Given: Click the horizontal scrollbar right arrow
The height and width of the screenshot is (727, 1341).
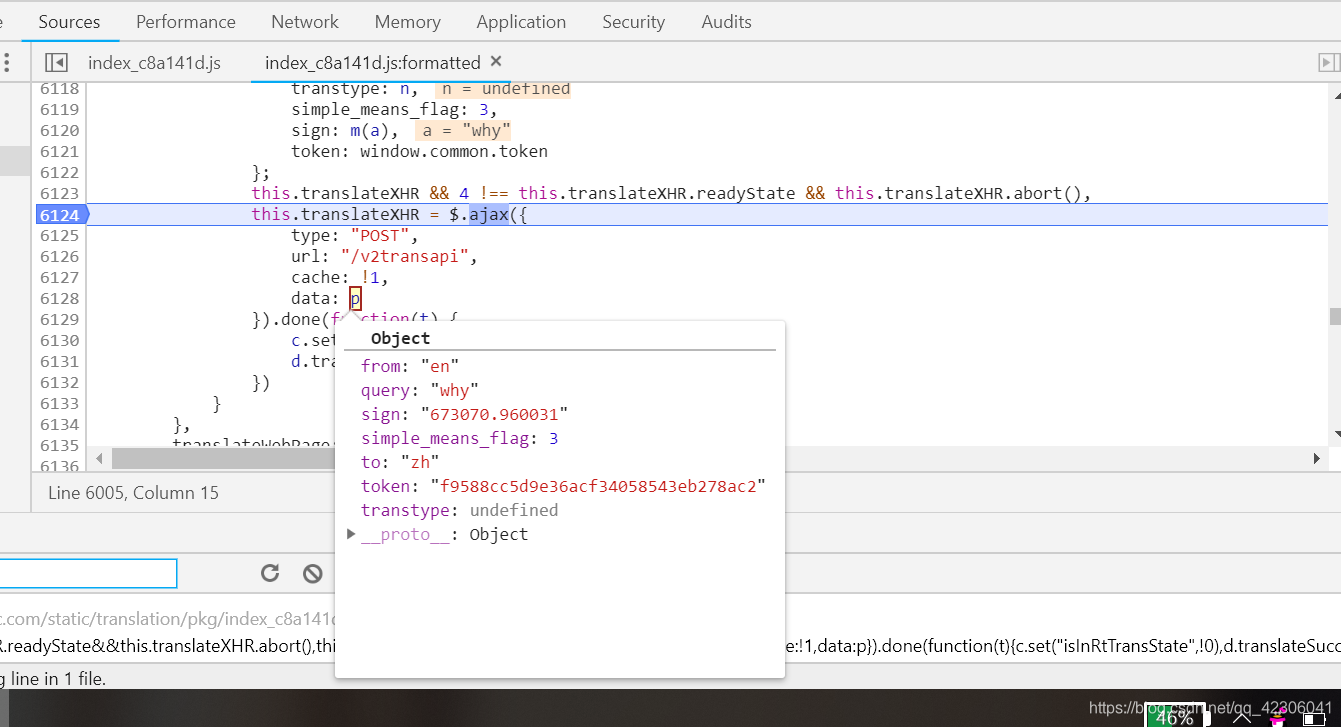Looking at the screenshot, I should click(x=1317, y=458).
